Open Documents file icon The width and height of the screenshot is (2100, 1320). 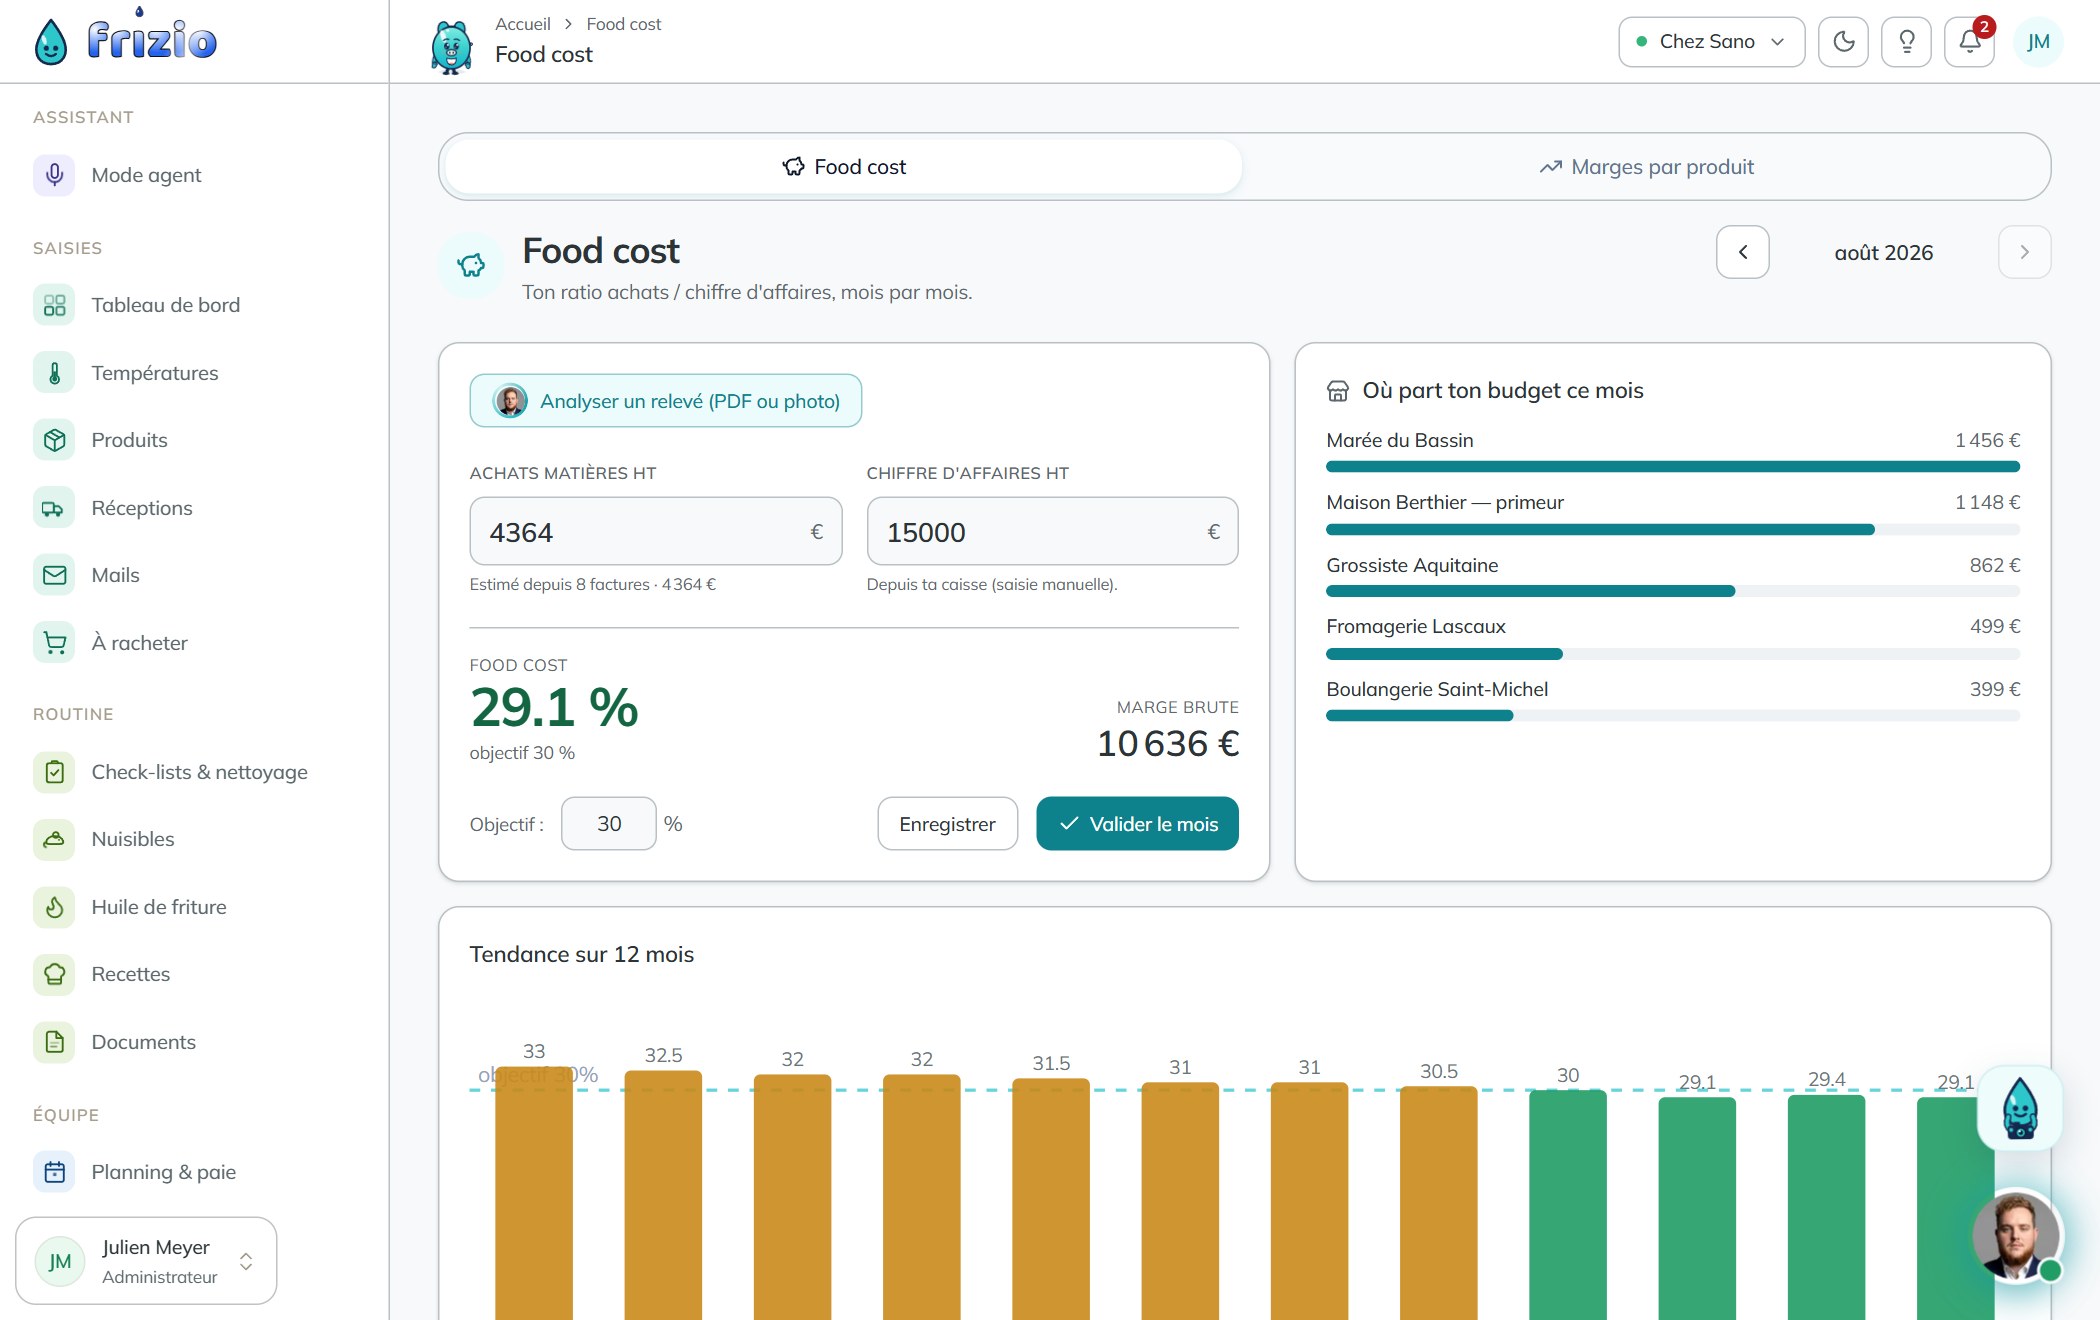pos(54,1042)
